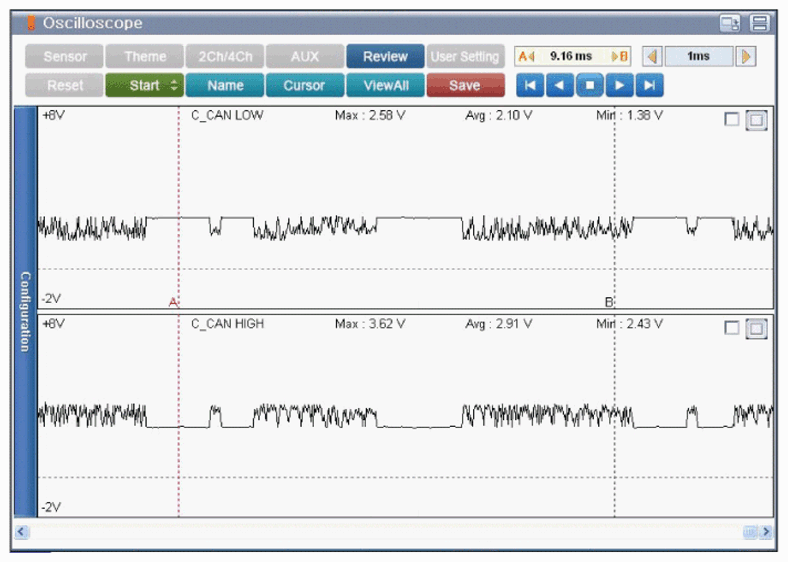Click the 9.16 ms cursor interval readout
The height and width of the screenshot is (562, 788).
(571, 56)
